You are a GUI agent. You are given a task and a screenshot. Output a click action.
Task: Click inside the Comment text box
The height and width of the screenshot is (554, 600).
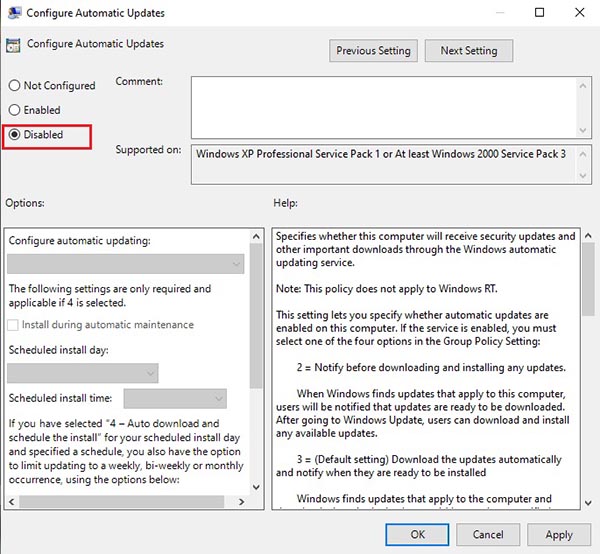click(x=384, y=108)
